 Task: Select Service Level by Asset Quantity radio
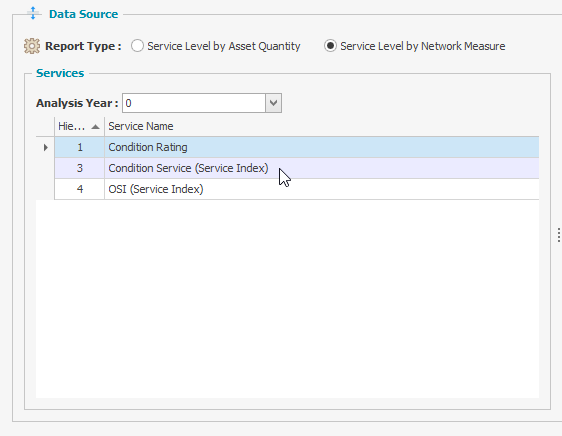(137, 46)
